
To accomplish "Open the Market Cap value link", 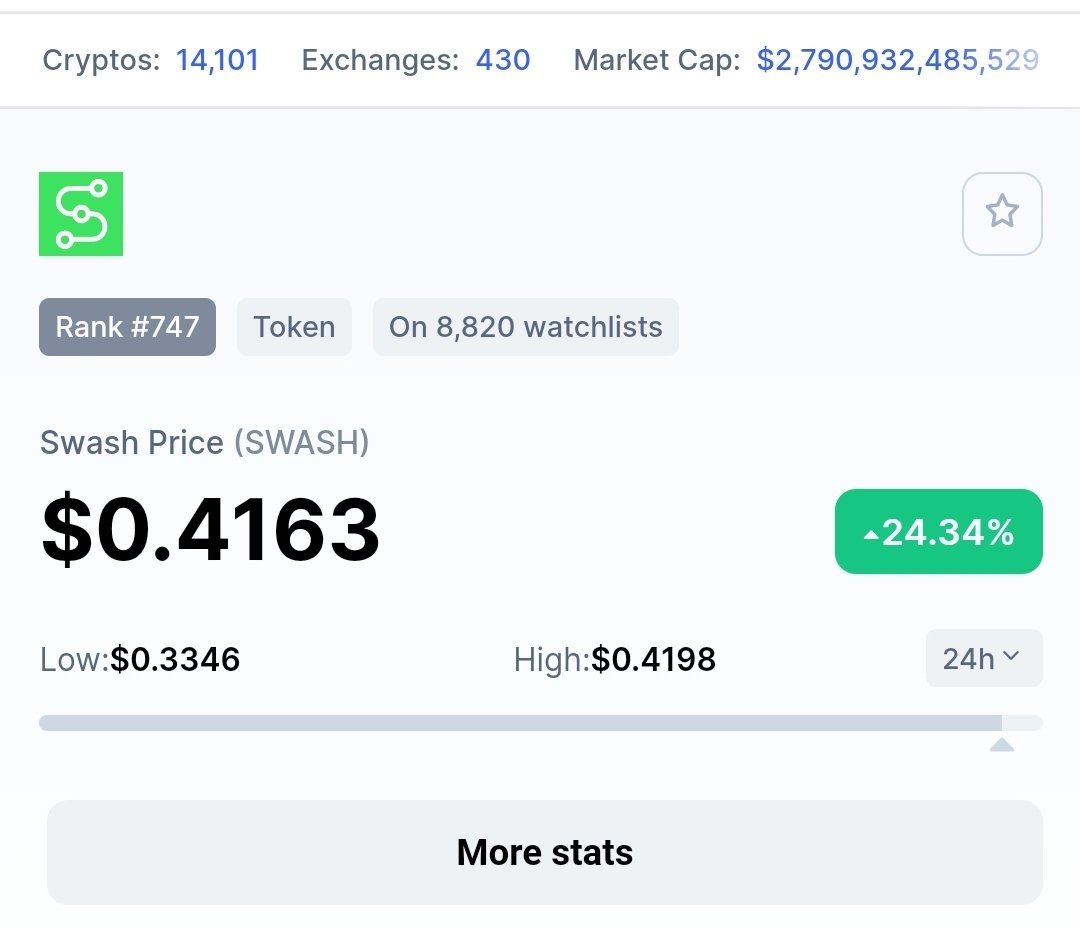I will click(897, 60).
